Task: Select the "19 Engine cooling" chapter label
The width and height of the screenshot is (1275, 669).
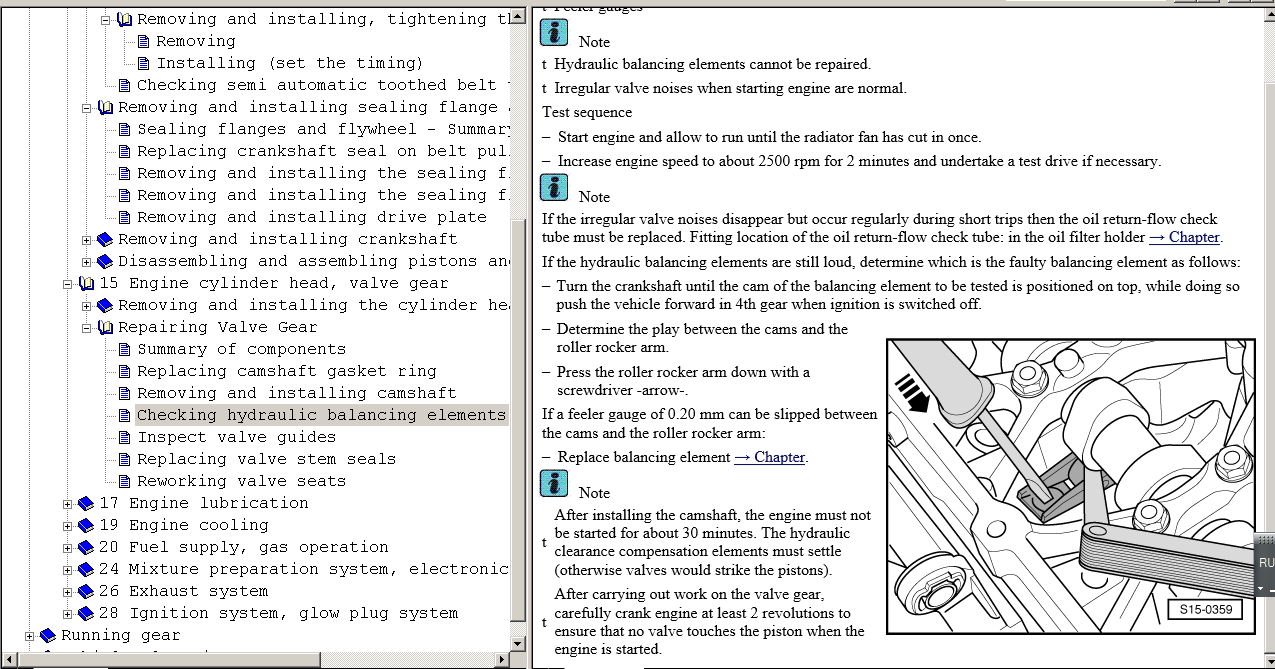Action: 184,525
